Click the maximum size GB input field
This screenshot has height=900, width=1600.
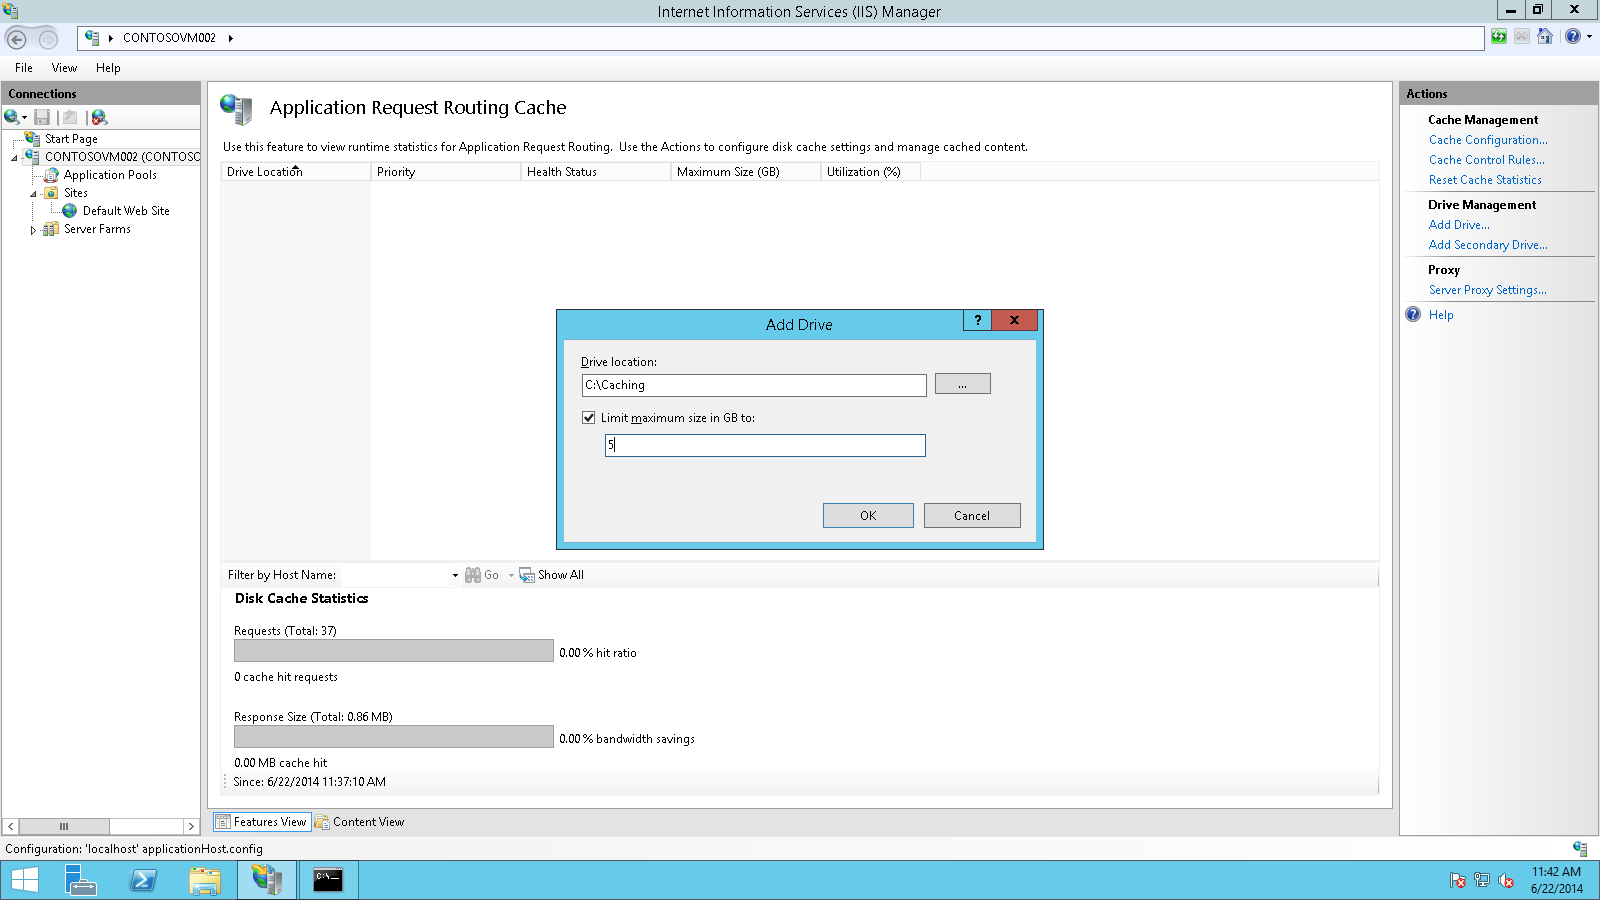[765, 445]
